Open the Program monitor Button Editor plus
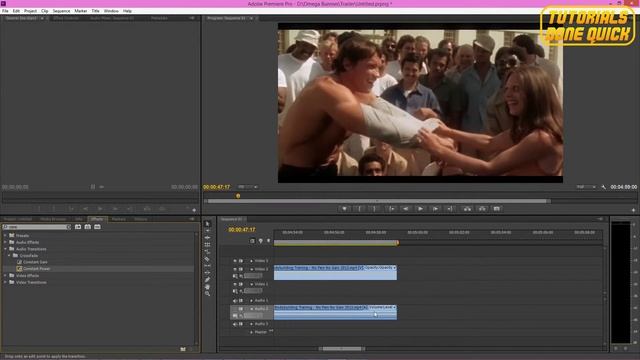This screenshot has width=640, height=360. [x=633, y=210]
